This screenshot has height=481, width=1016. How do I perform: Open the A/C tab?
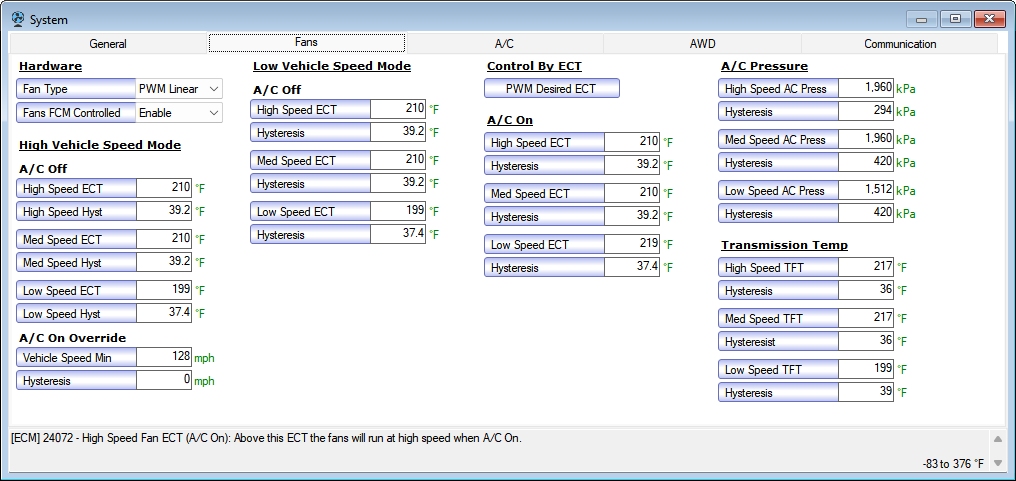(x=504, y=44)
